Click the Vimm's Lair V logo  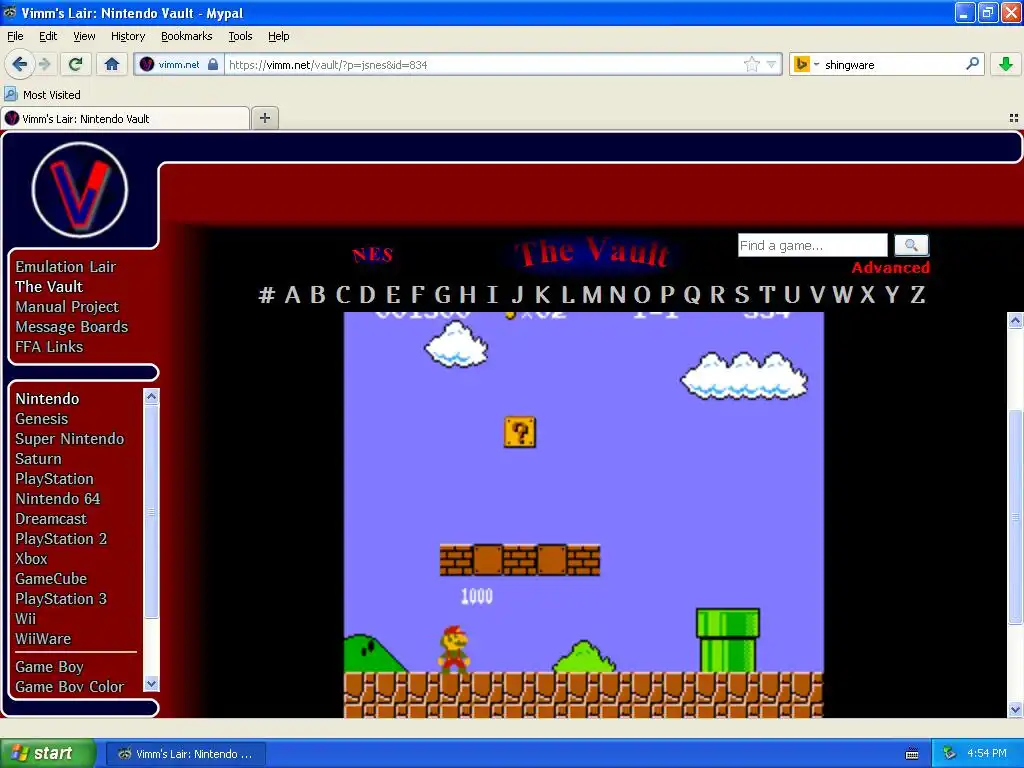click(80, 189)
